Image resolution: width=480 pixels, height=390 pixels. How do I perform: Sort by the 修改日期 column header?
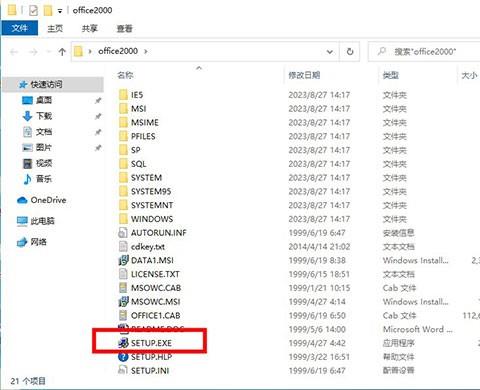[304, 75]
